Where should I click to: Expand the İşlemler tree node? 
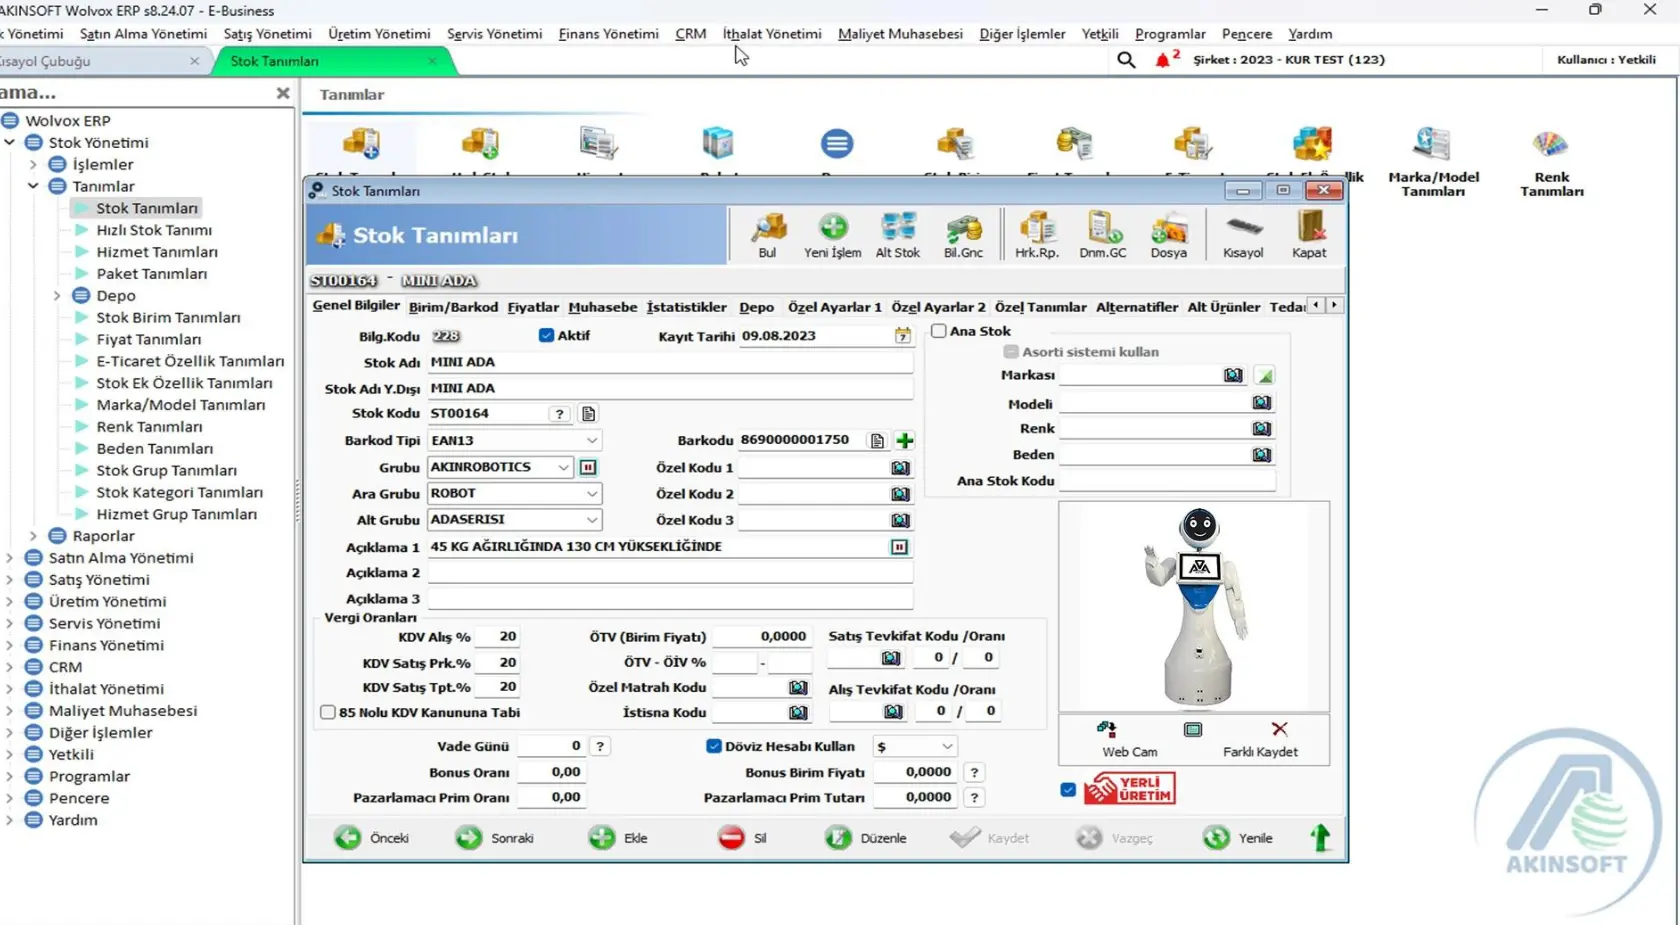coord(33,164)
